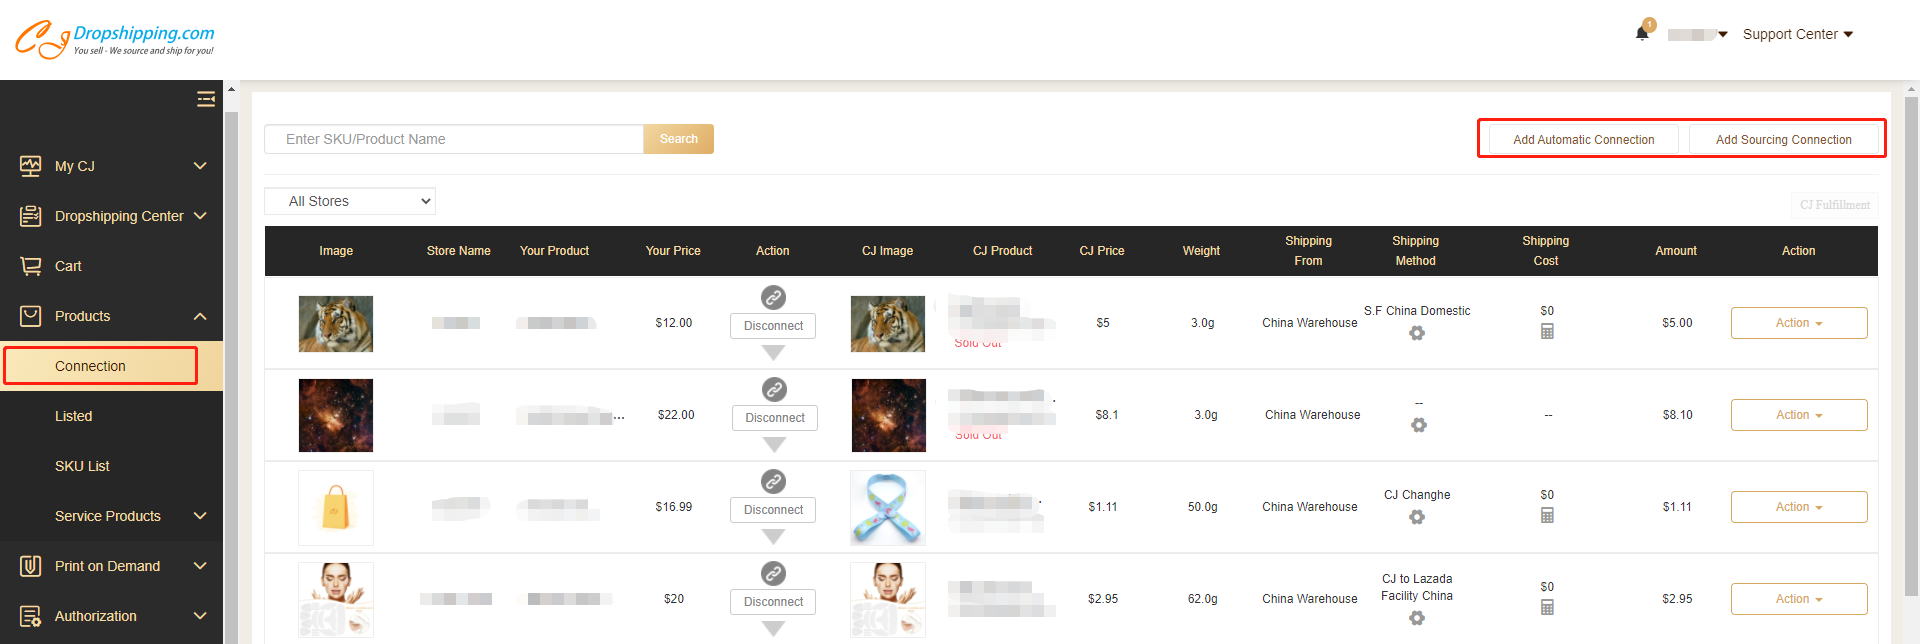Viewport: 1920px width, 644px height.
Task: Open the Listed sidebar menu item
Action: point(74,416)
